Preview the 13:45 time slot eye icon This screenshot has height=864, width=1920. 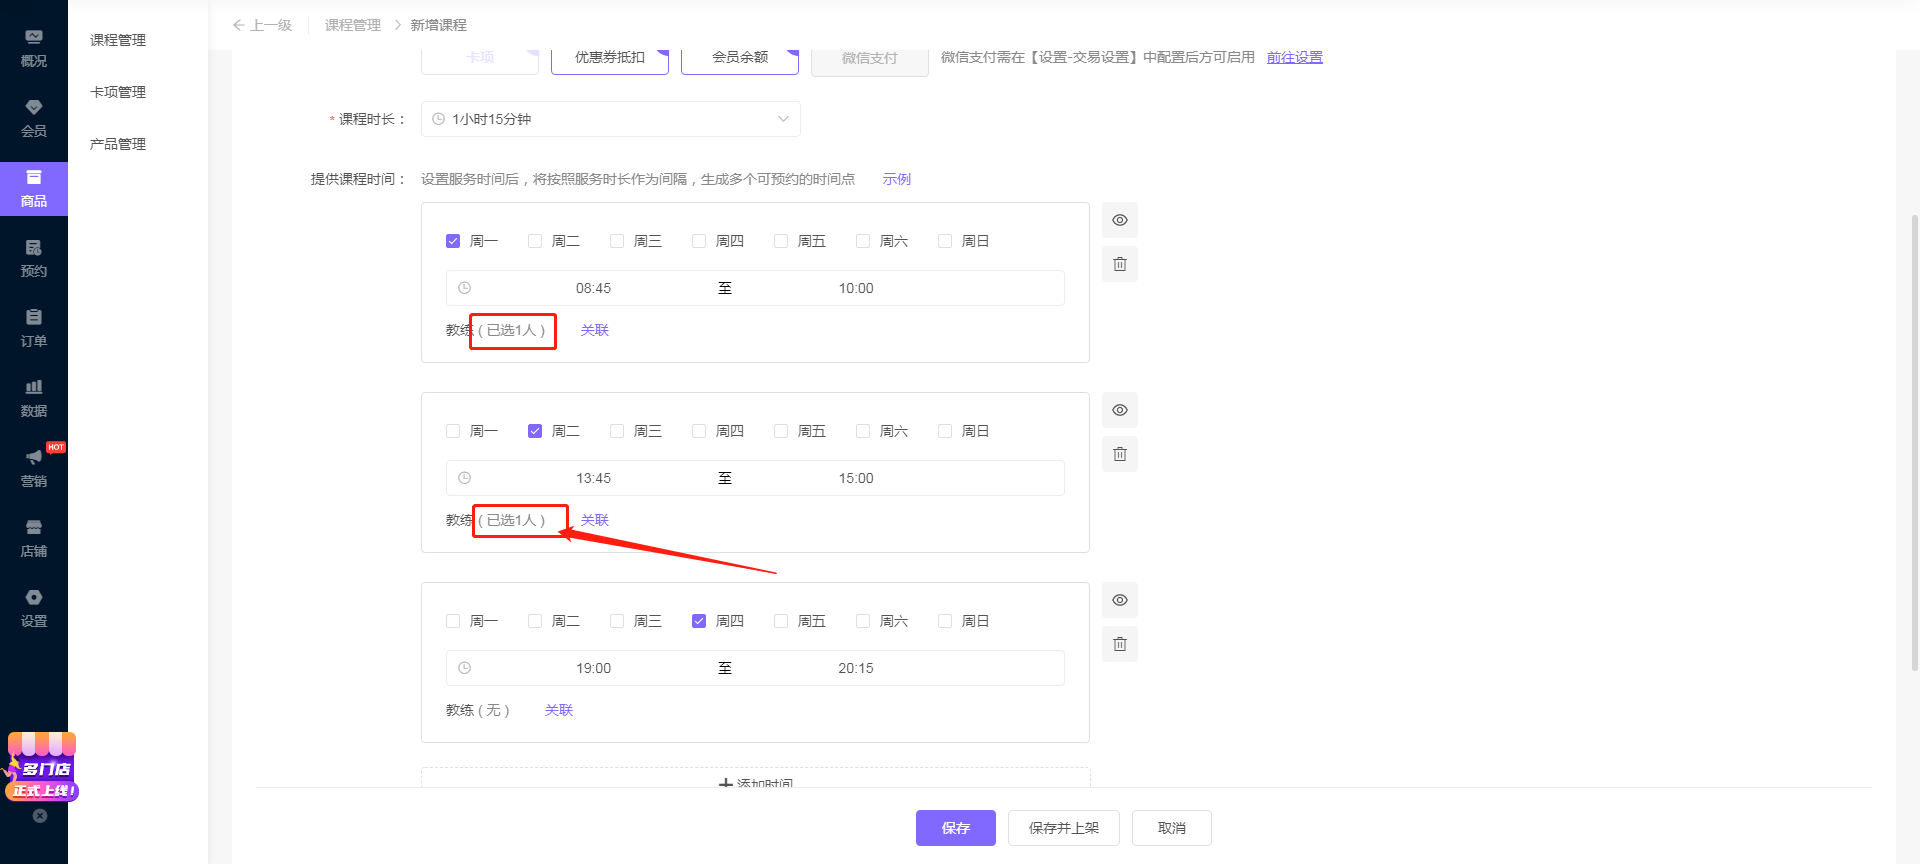pyautogui.click(x=1120, y=410)
